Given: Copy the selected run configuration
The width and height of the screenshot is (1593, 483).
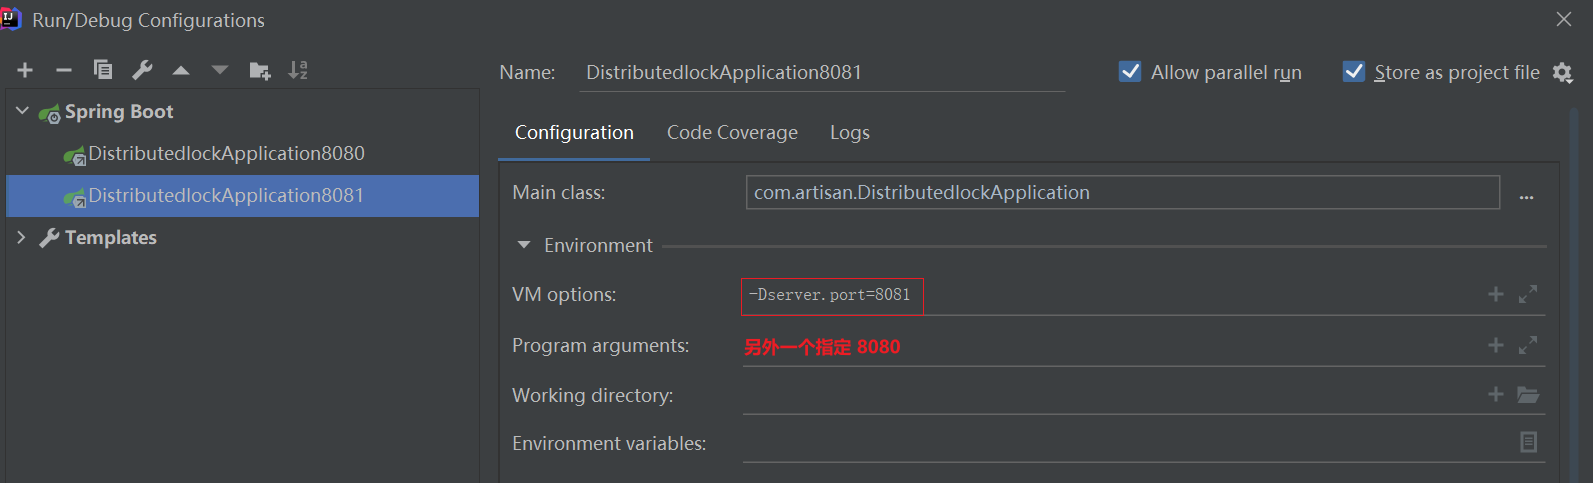Looking at the screenshot, I should [x=103, y=69].
